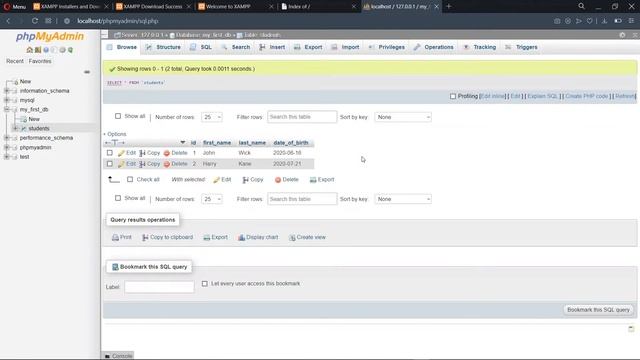Open the Insert tab
Viewport: 640px width, 360px height.
[x=272, y=47]
